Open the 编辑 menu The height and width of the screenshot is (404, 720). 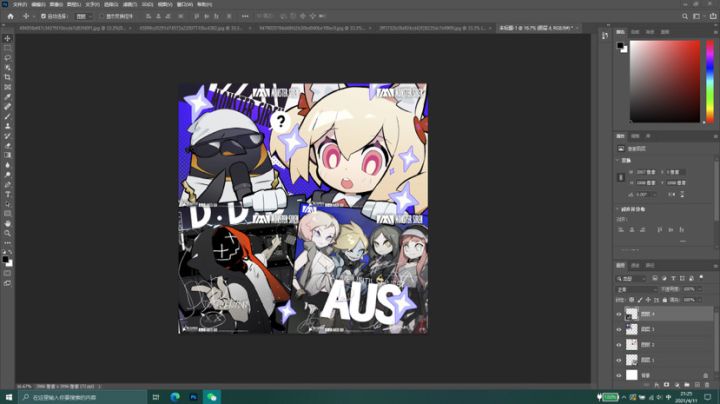[38, 4]
